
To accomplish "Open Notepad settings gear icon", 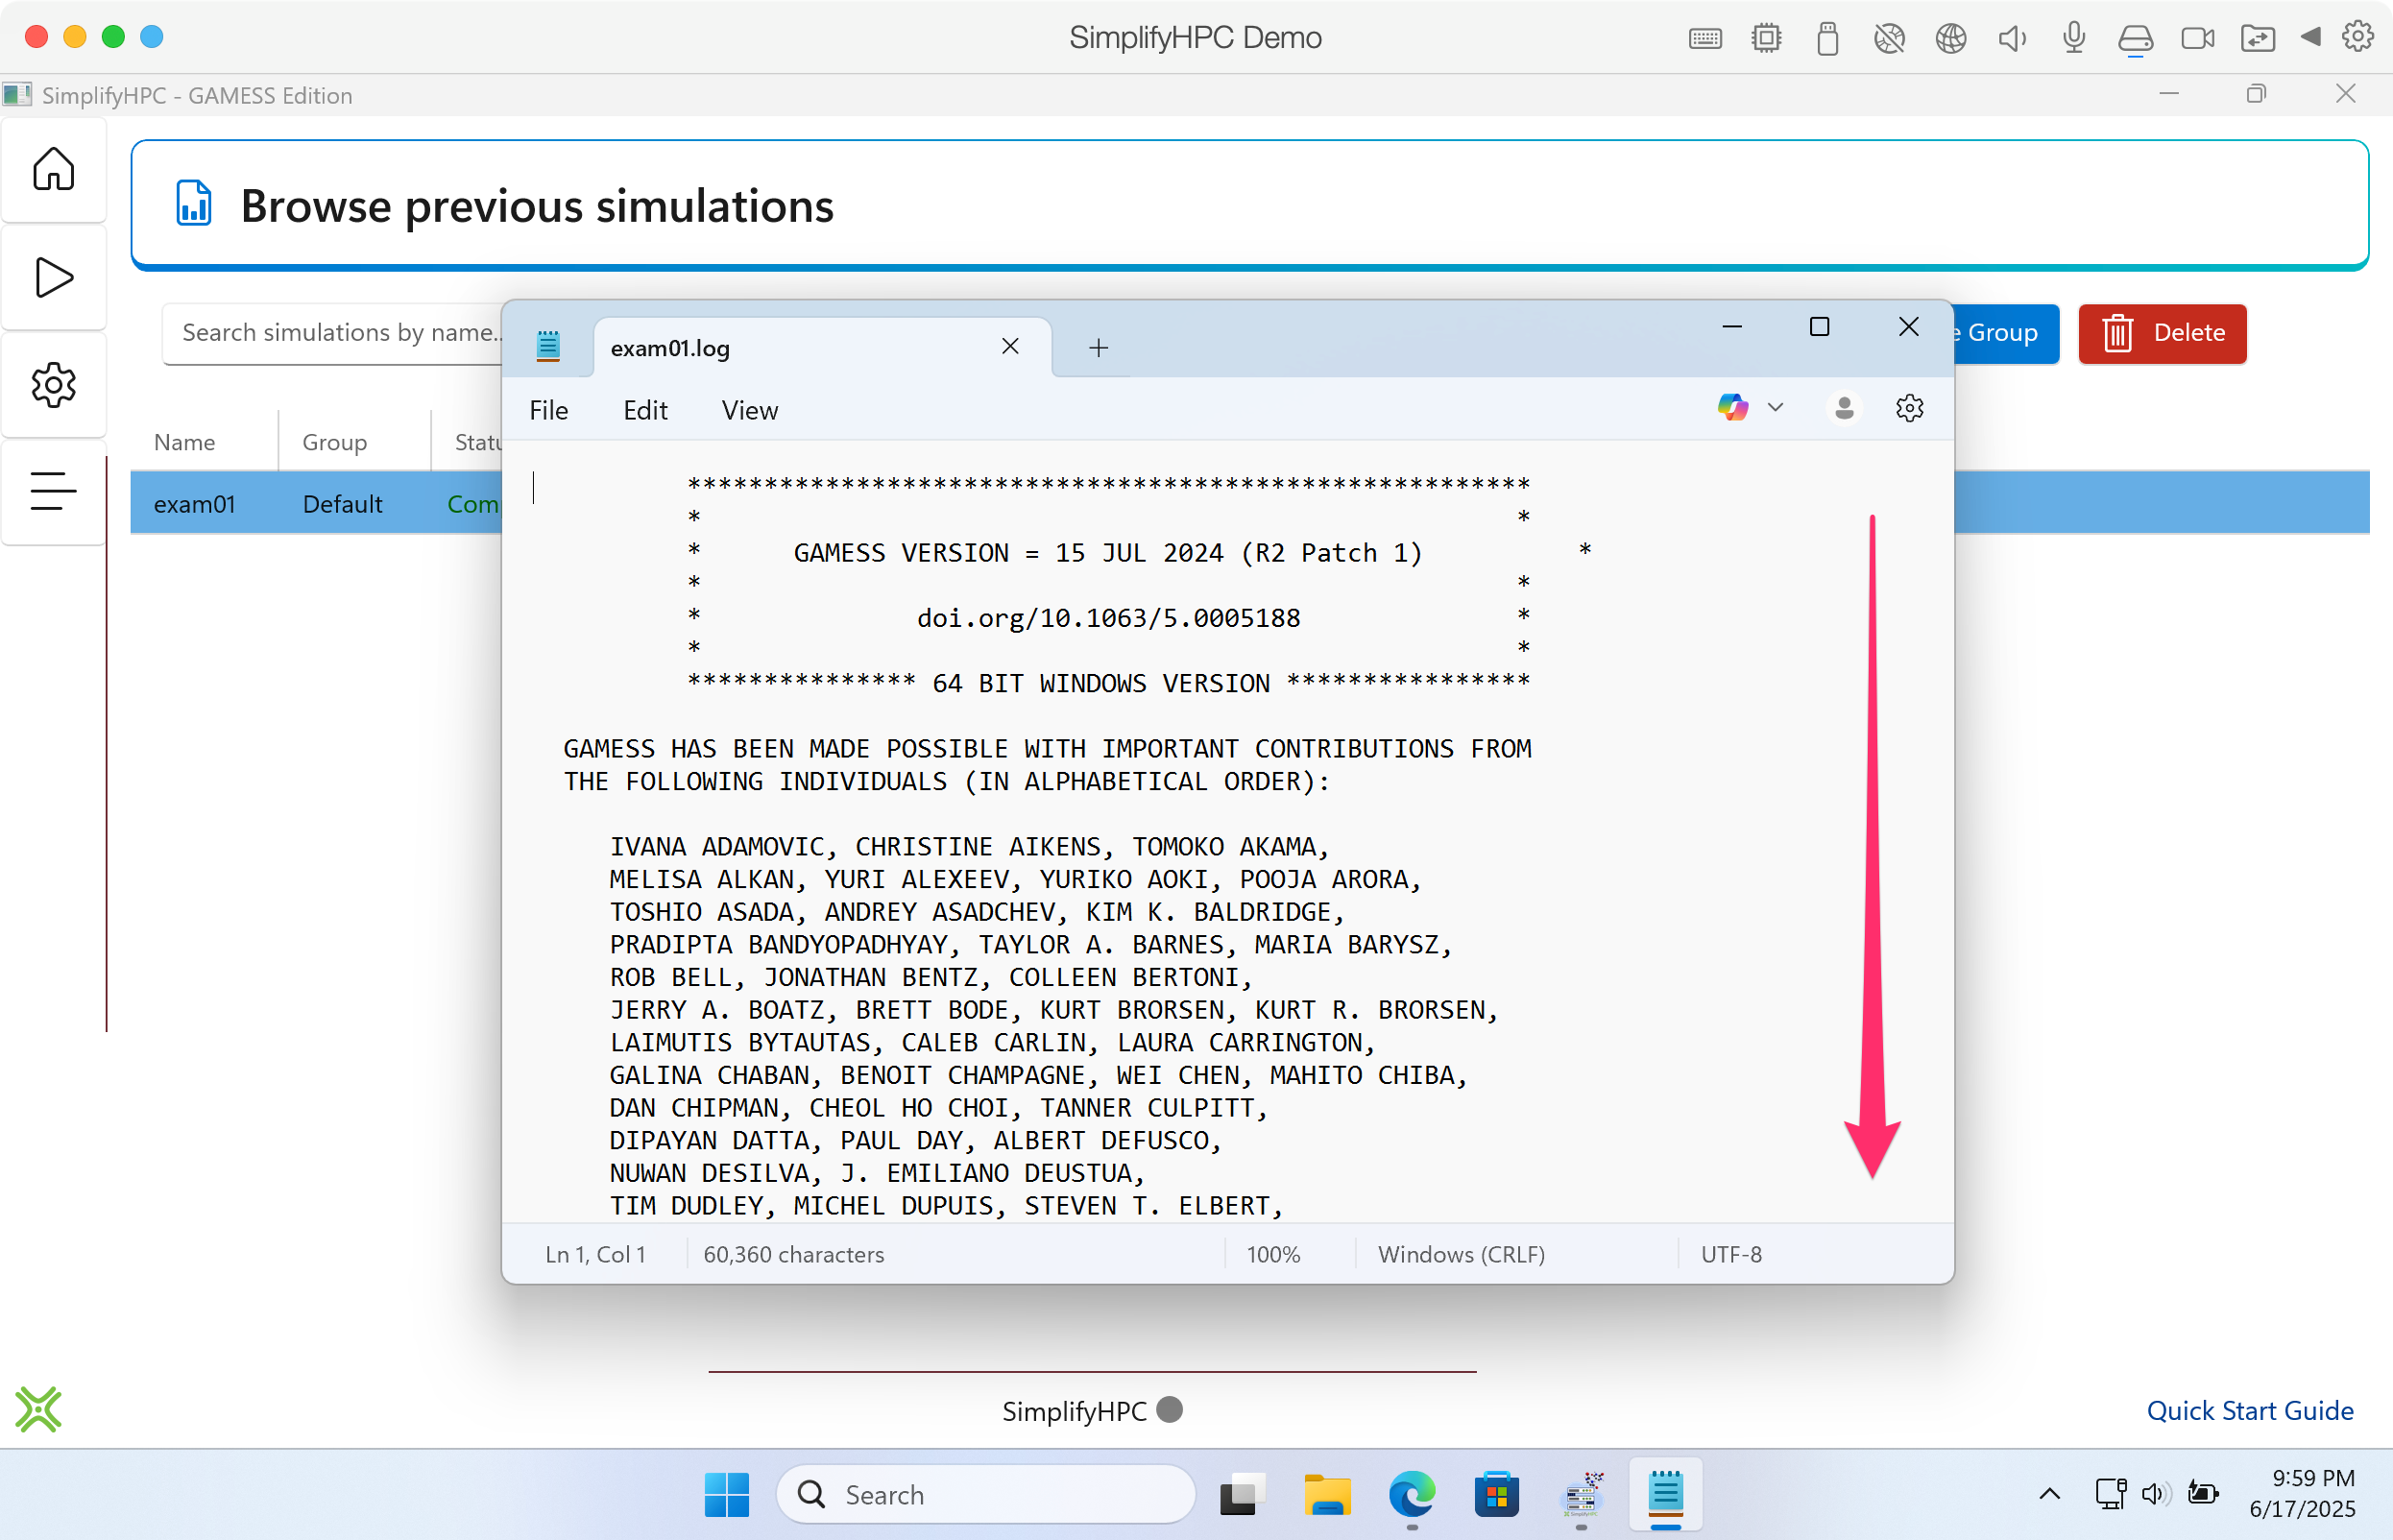I will click(x=1909, y=408).
